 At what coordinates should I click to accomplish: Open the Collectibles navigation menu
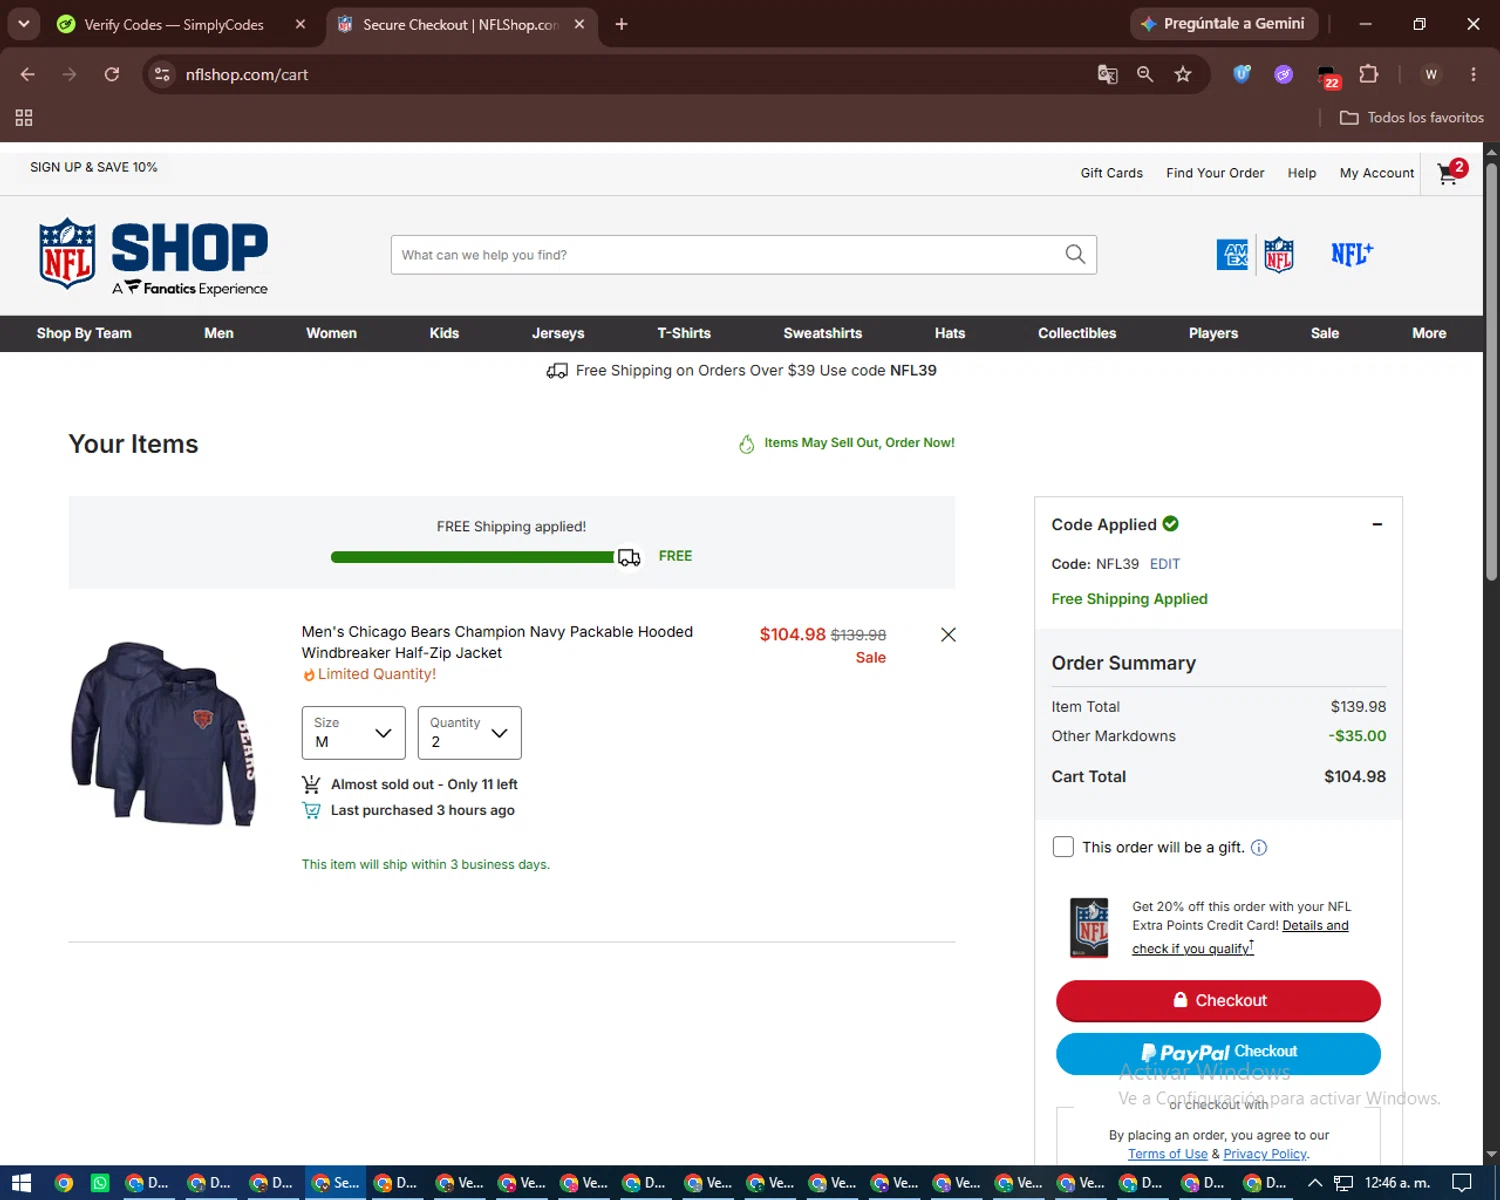click(1077, 333)
